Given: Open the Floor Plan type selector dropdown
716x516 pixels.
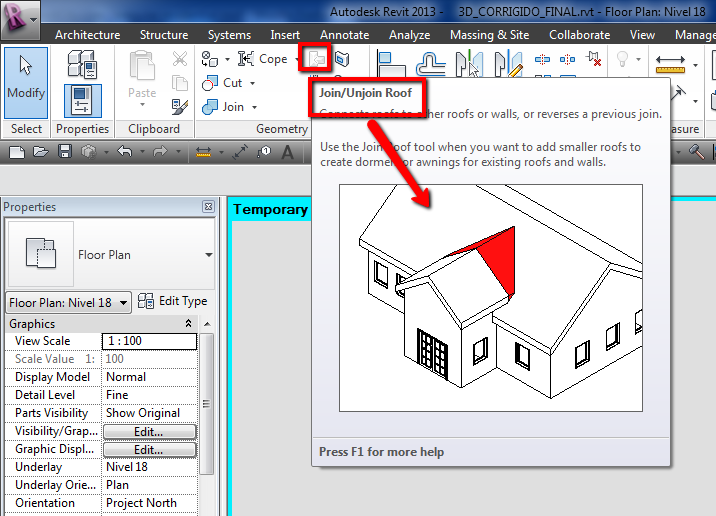Looking at the screenshot, I should point(209,254).
